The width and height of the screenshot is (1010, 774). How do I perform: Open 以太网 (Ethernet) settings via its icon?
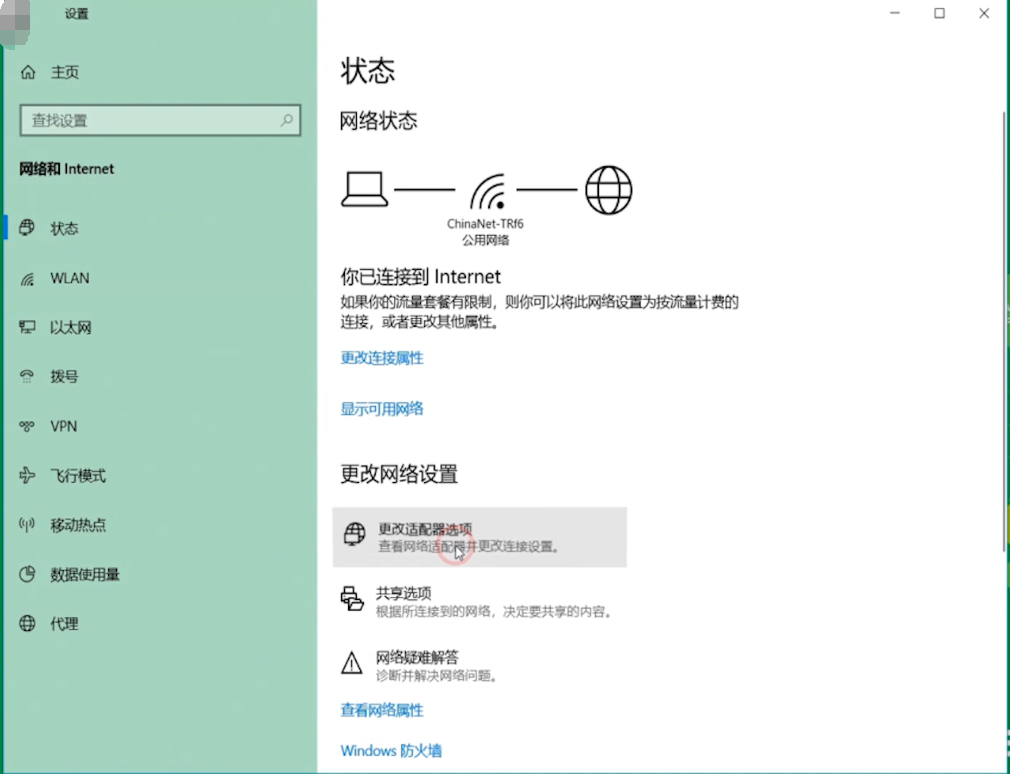point(28,327)
